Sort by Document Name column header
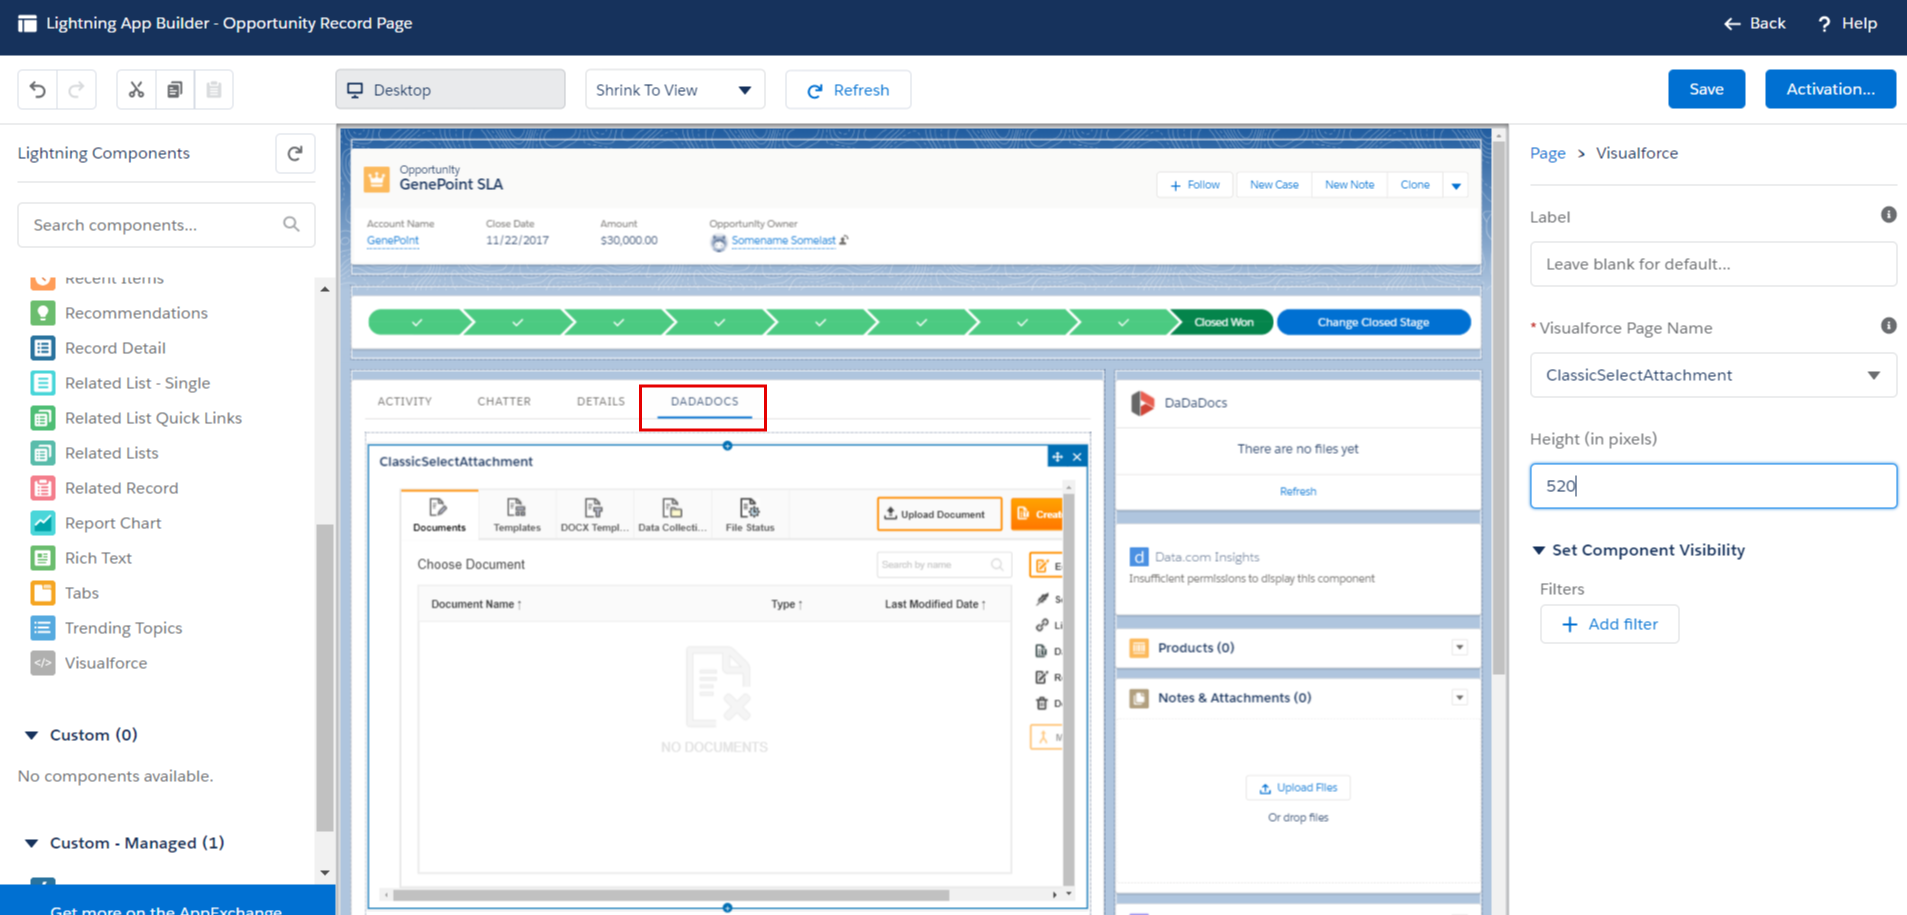 (x=476, y=604)
